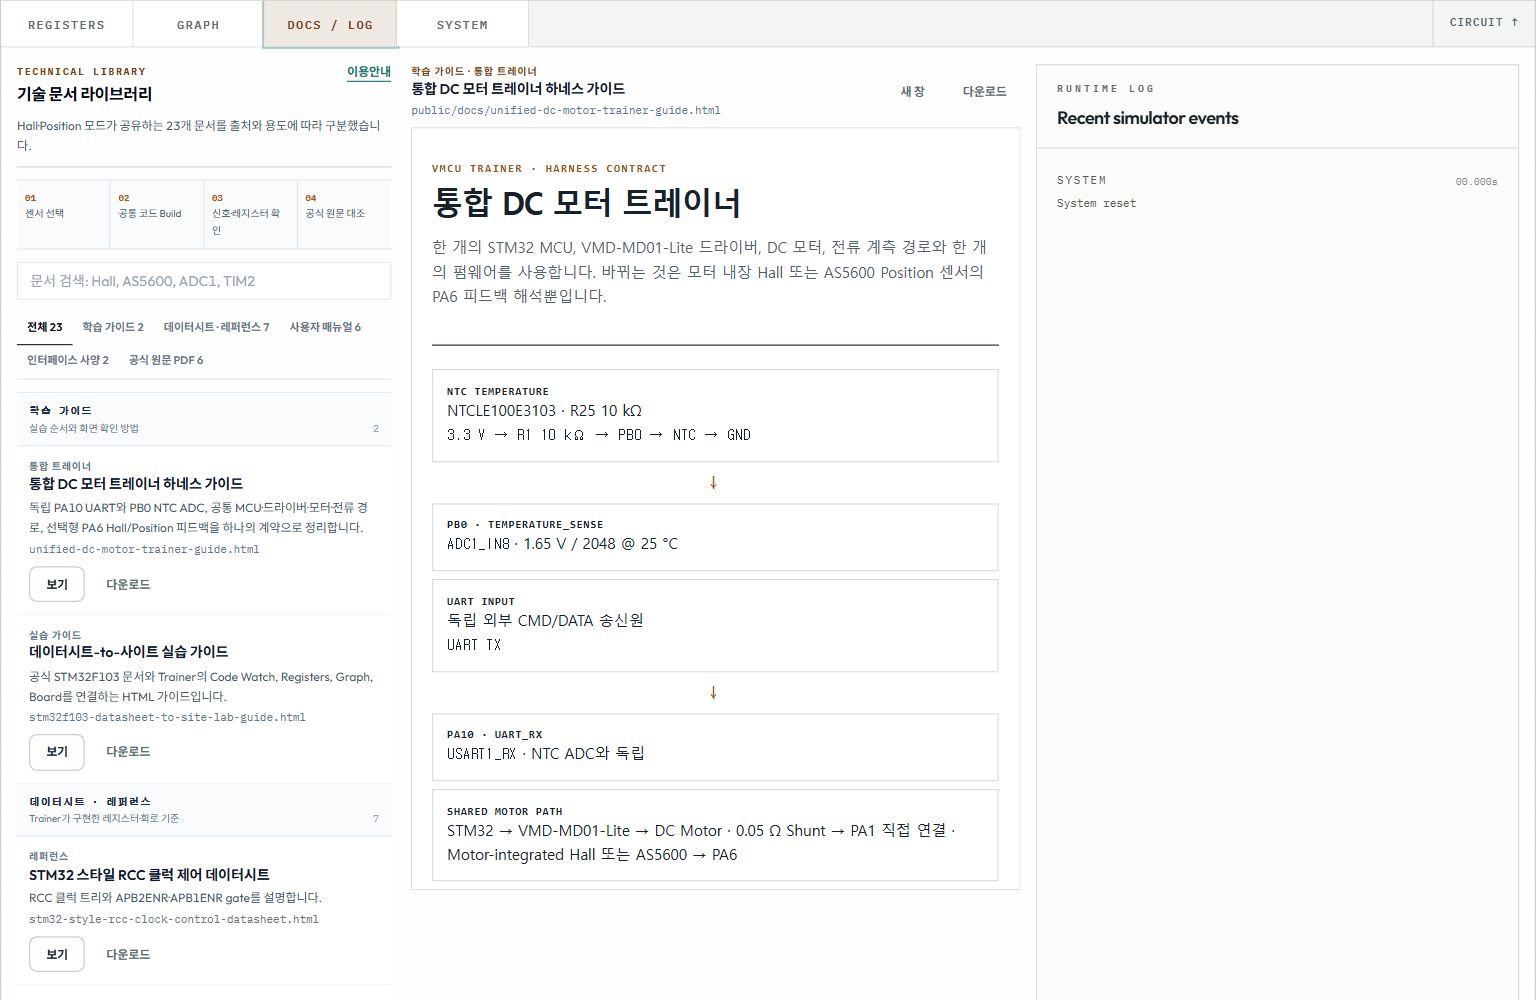Click 다운로드 for unified-dc-motor-trainer-guide.html card

coord(128,584)
